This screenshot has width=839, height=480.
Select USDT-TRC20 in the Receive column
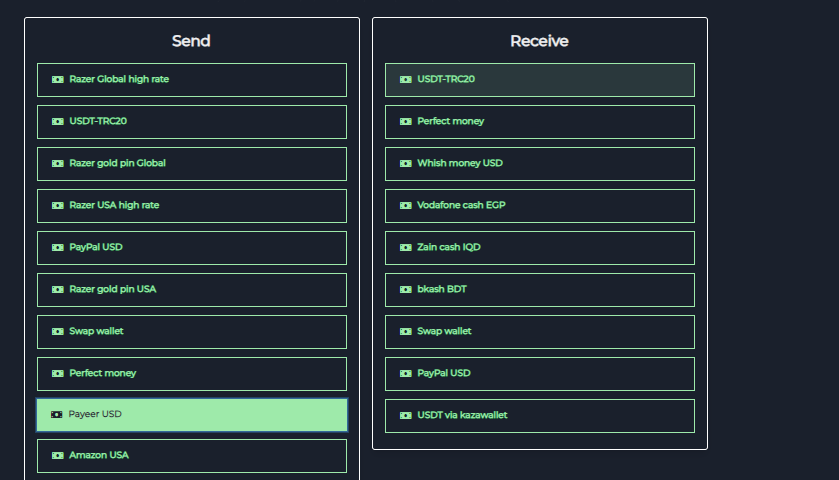tap(540, 80)
